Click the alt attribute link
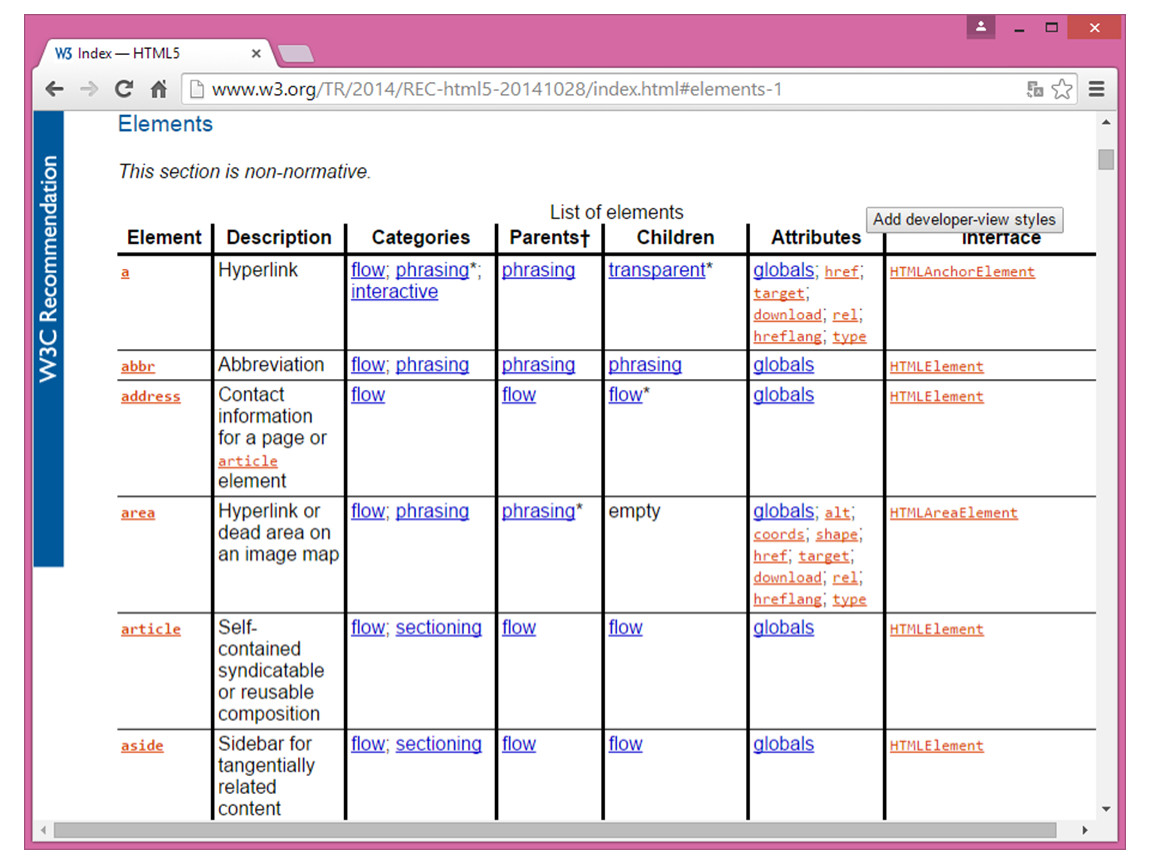This screenshot has height=864, width=1150. (837, 513)
